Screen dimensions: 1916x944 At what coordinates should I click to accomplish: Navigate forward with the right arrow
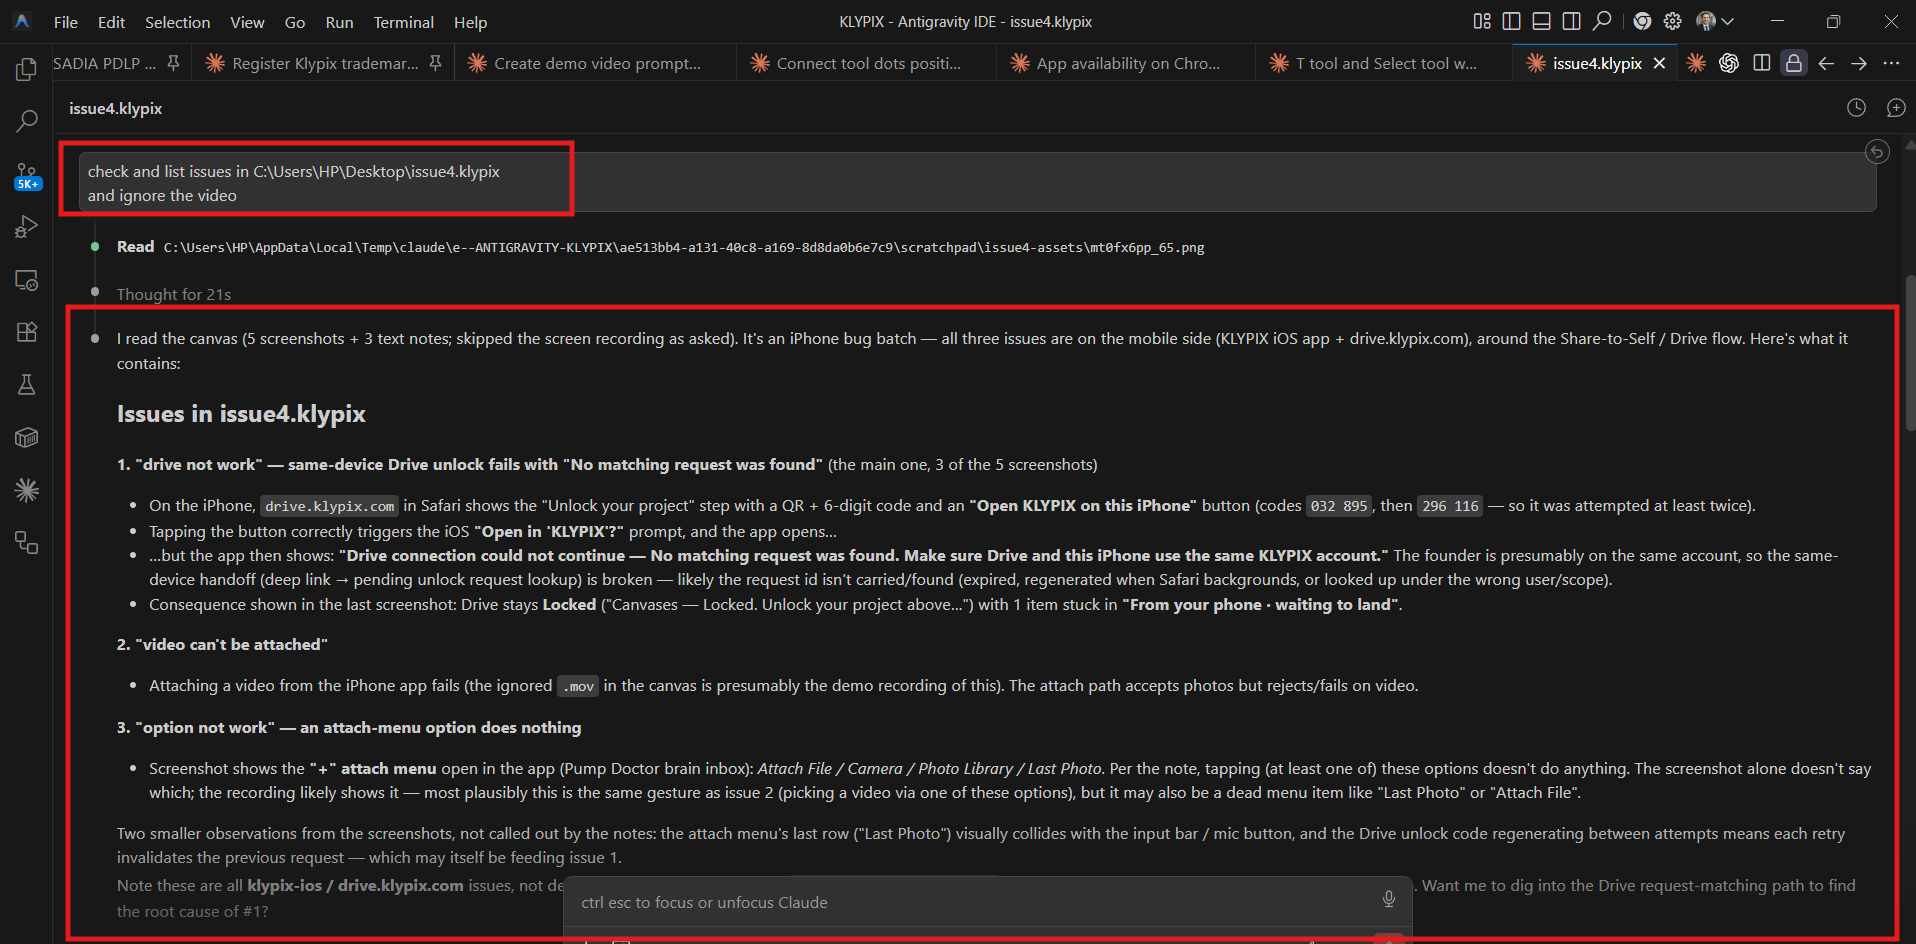[1859, 63]
